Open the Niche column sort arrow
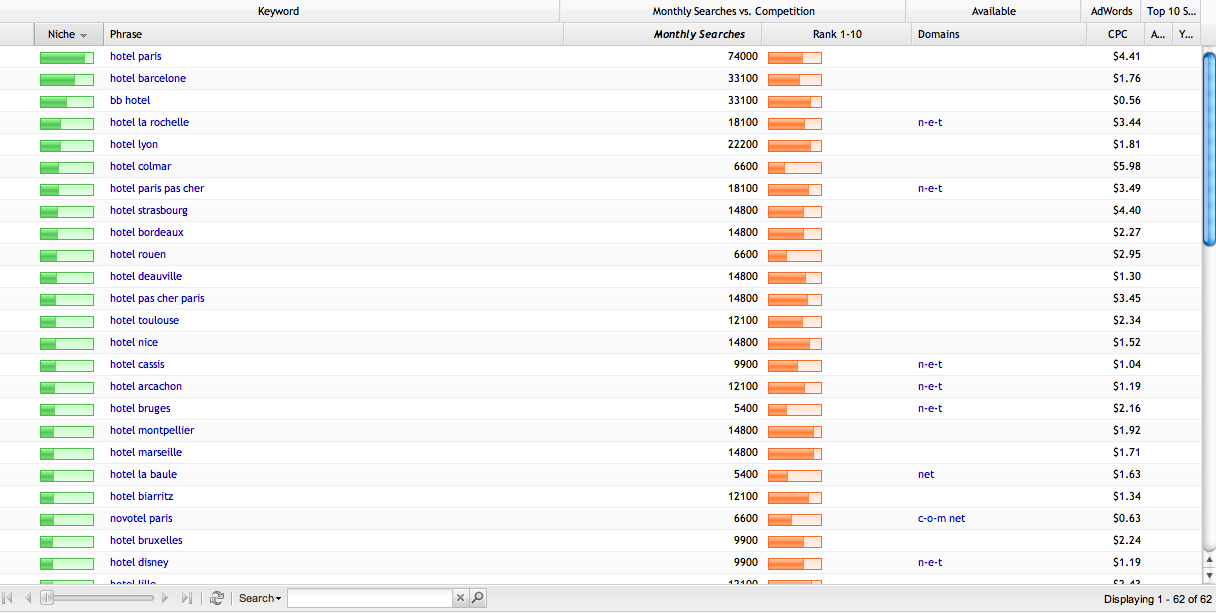The height and width of the screenshot is (613, 1216). coord(84,35)
